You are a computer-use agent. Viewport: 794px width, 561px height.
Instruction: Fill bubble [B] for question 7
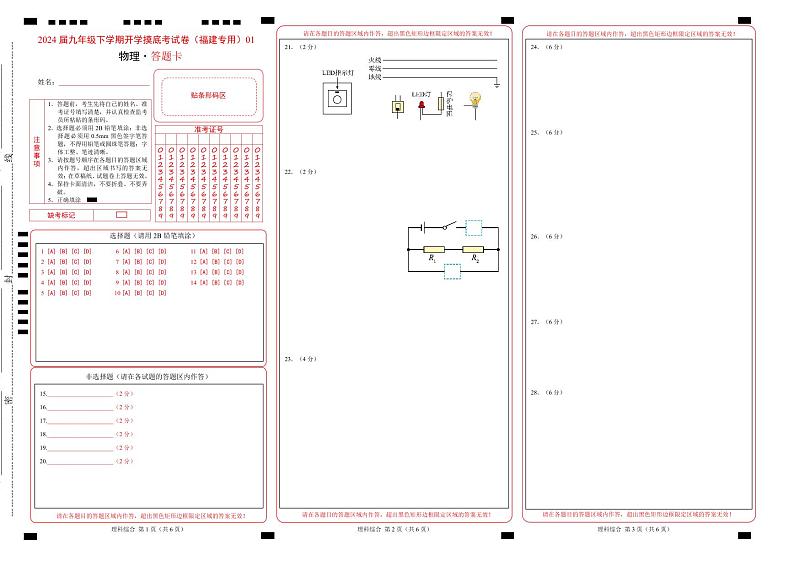point(138,262)
